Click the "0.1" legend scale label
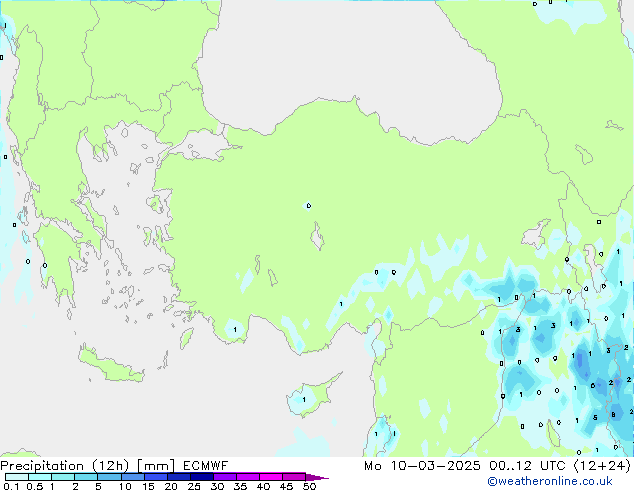Screen dimensions: 634x490 [x=11, y=486]
